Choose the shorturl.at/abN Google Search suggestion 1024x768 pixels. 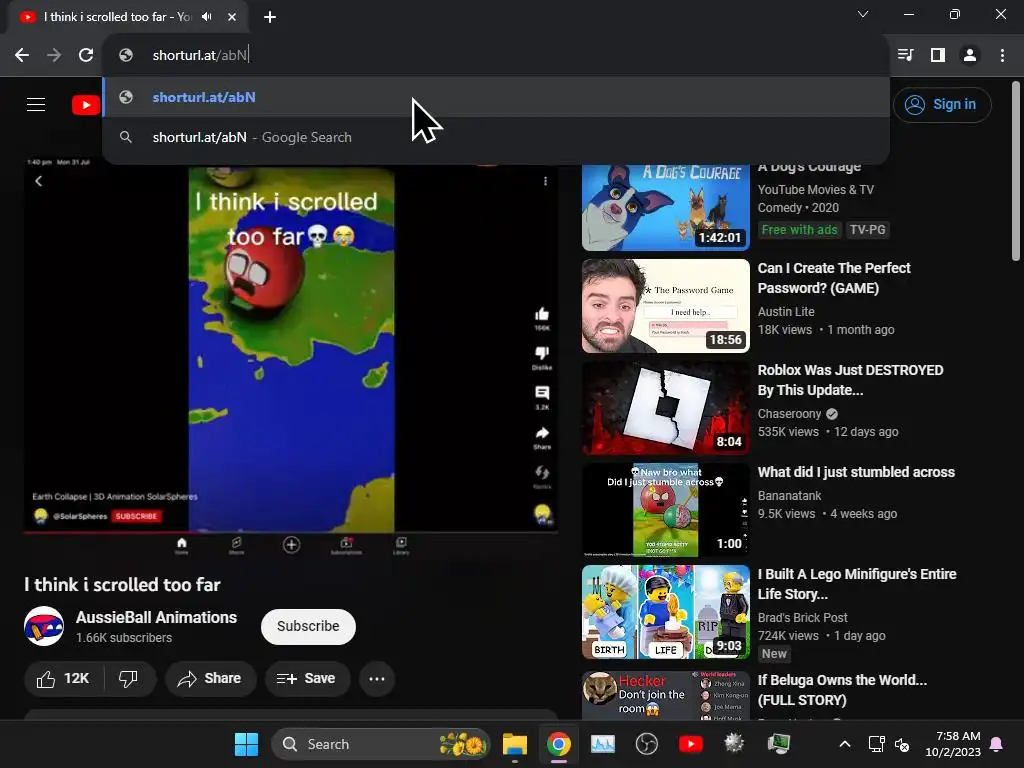[x=496, y=137]
